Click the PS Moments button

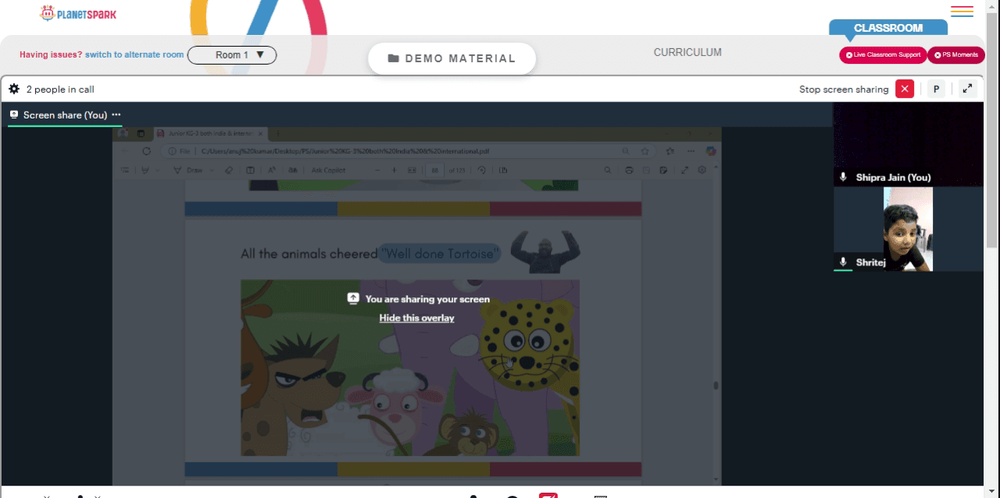coord(955,55)
